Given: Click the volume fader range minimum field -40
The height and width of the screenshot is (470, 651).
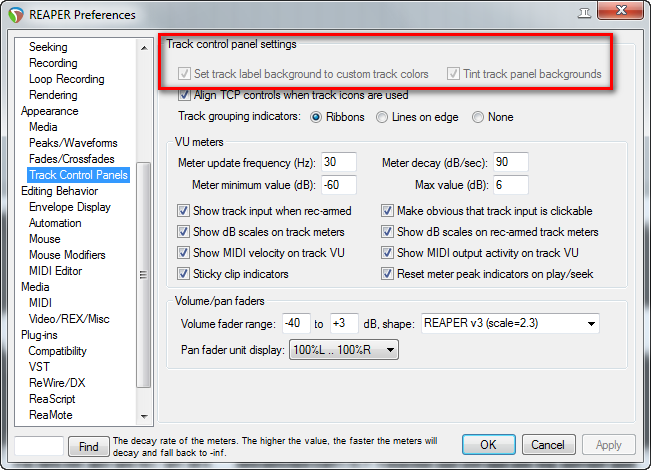Looking at the screenshot, I should pyautogui.click(x=296, y=323).
